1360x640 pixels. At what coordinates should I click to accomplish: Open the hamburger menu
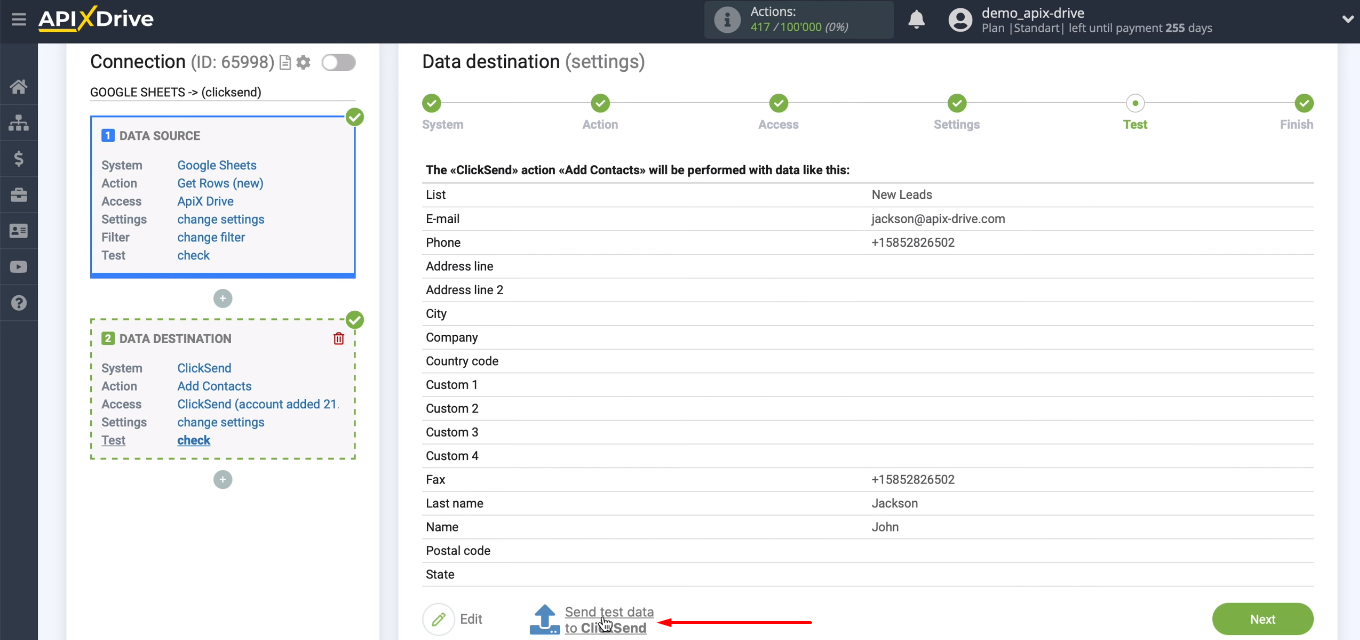coord(18,19)
